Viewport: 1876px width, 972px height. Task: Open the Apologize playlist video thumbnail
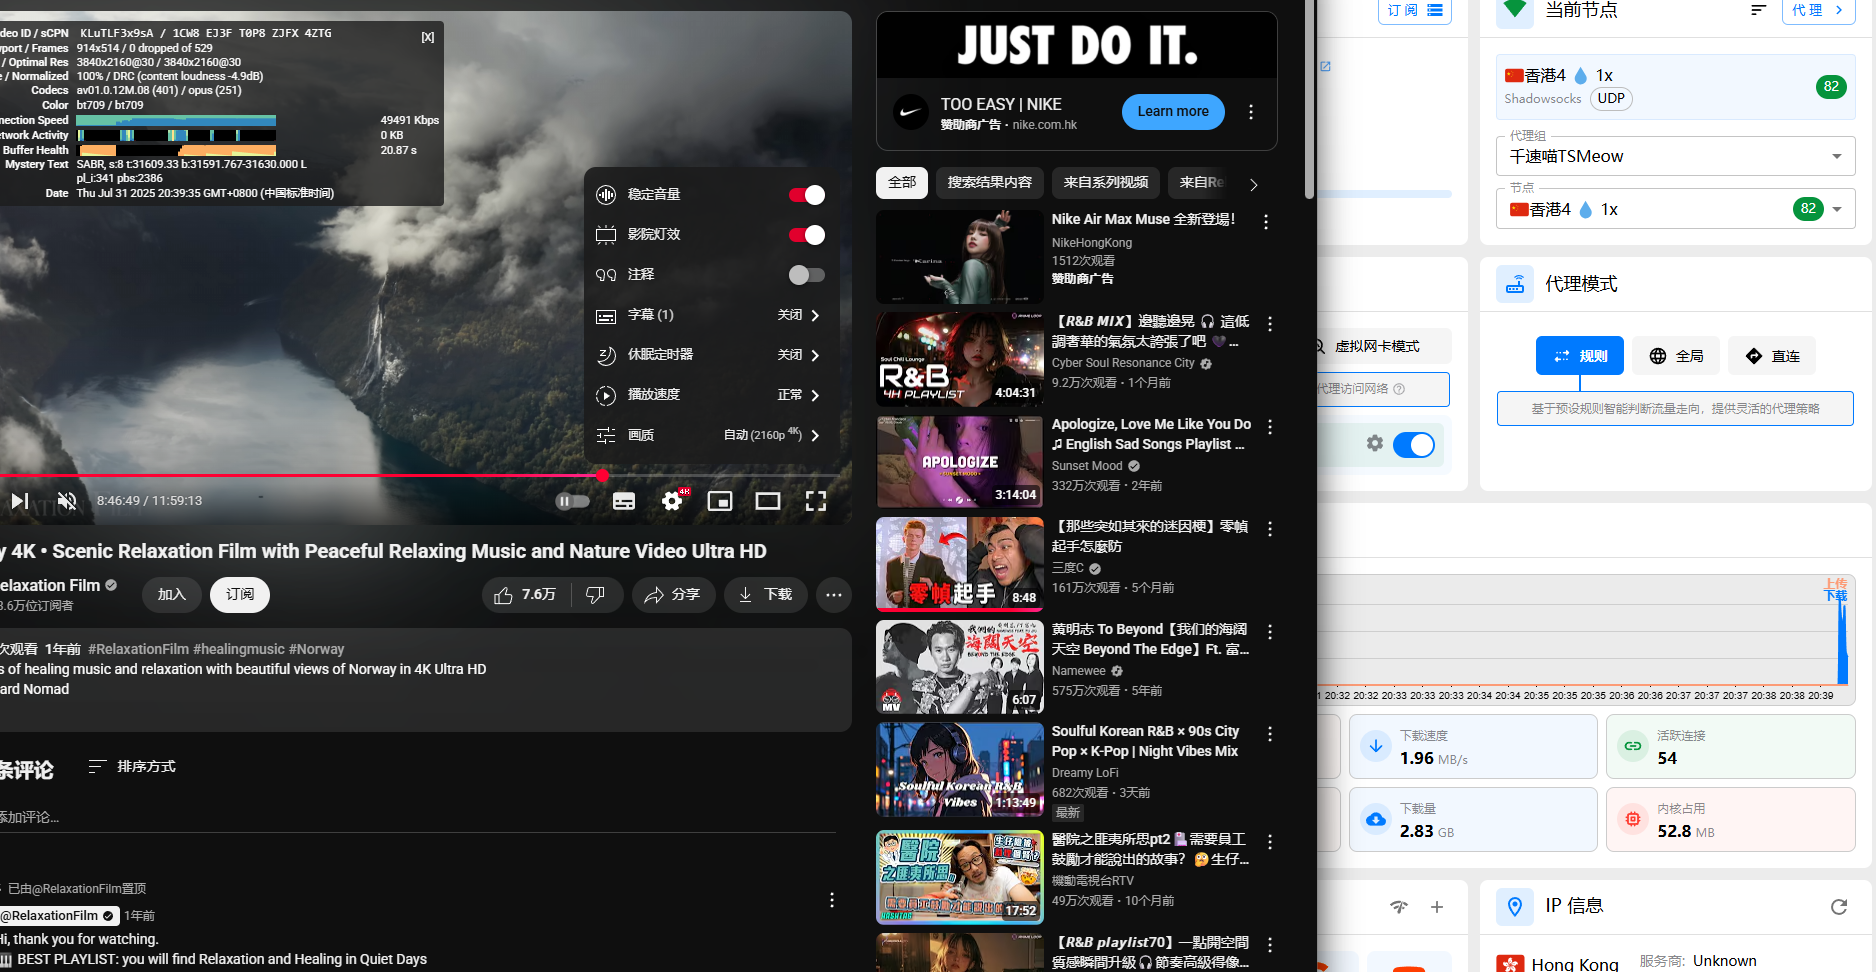[960, 462]
